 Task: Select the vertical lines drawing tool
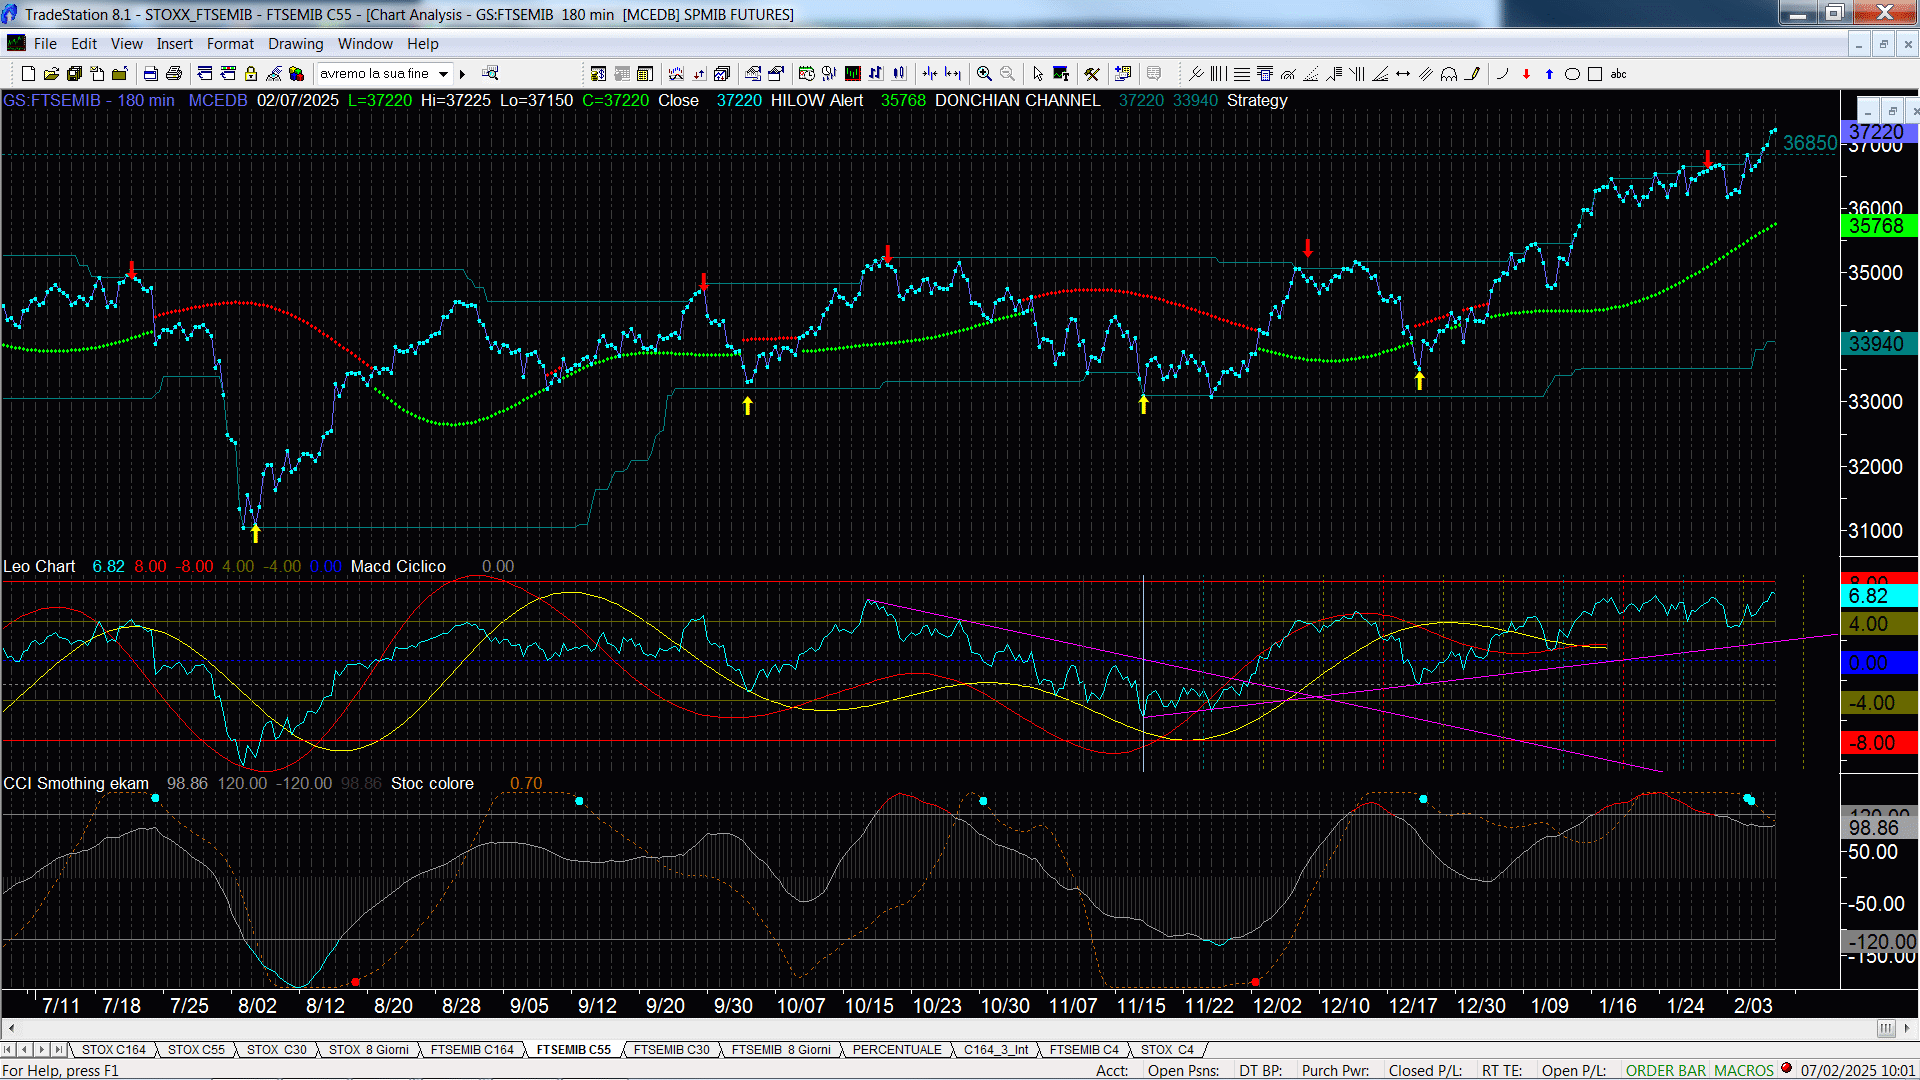click(x=1218, y=74)
